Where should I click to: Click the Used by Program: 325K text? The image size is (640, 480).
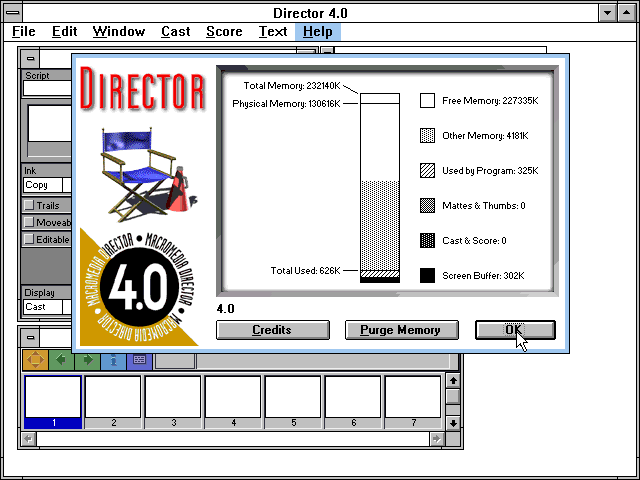click(x=490, y=171)
